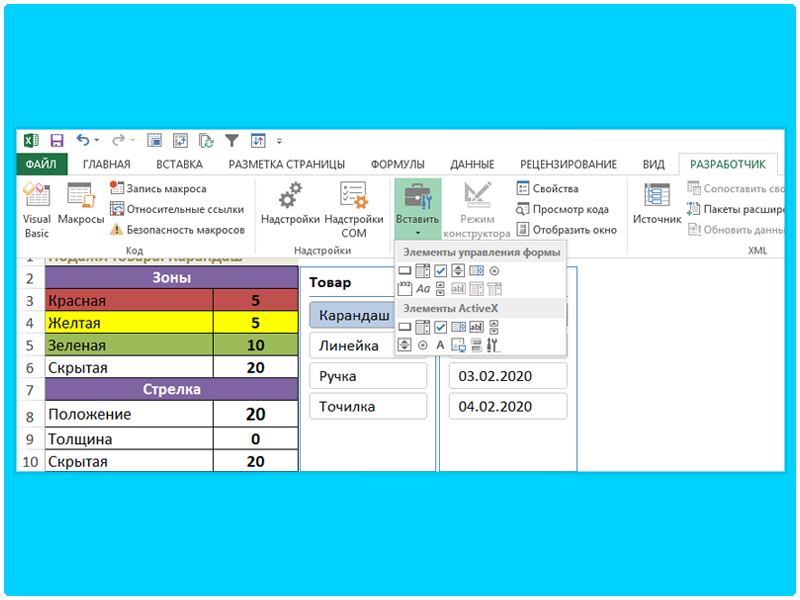800x600 pixels.
Task: Open Customize Quick Access Toolbar arrow
Action: point(279,141)
